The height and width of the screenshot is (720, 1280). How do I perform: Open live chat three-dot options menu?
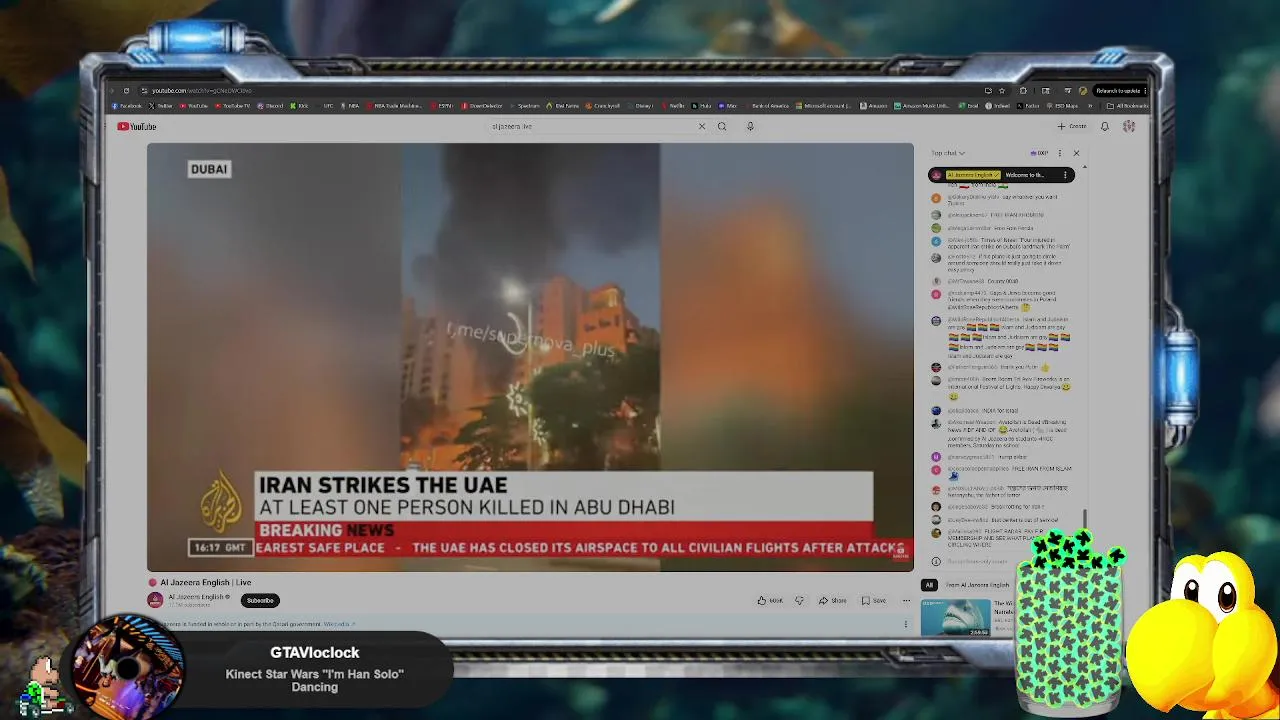click(x=1060, y=153)
